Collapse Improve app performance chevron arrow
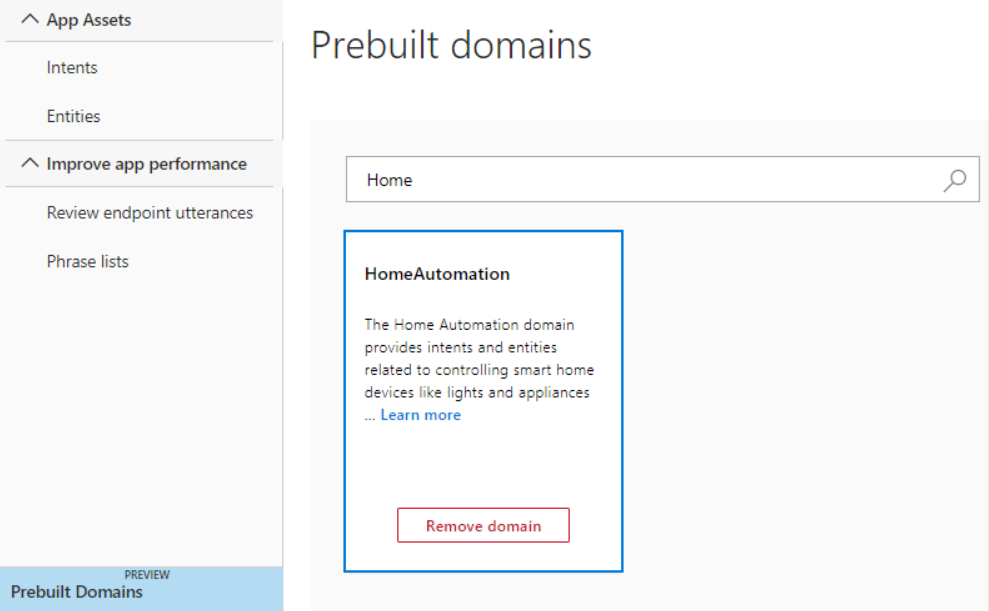 [x=30, y=164]
